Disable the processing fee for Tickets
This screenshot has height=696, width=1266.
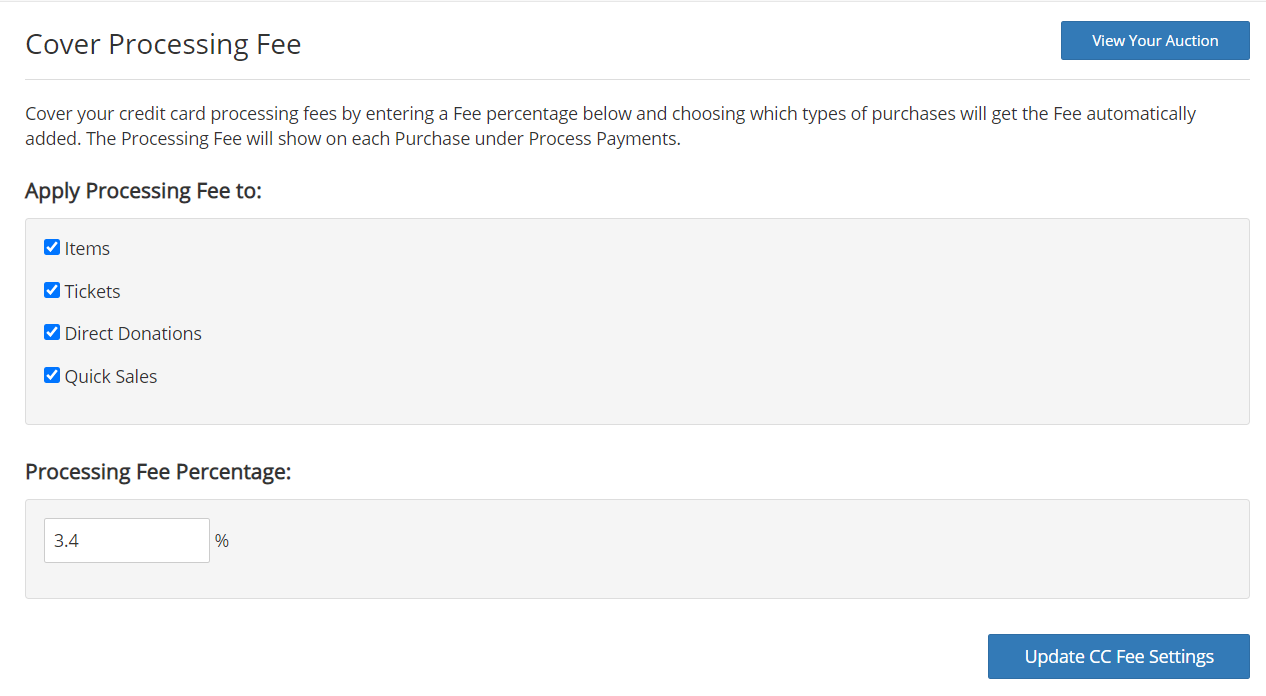(x=51, y=290)
